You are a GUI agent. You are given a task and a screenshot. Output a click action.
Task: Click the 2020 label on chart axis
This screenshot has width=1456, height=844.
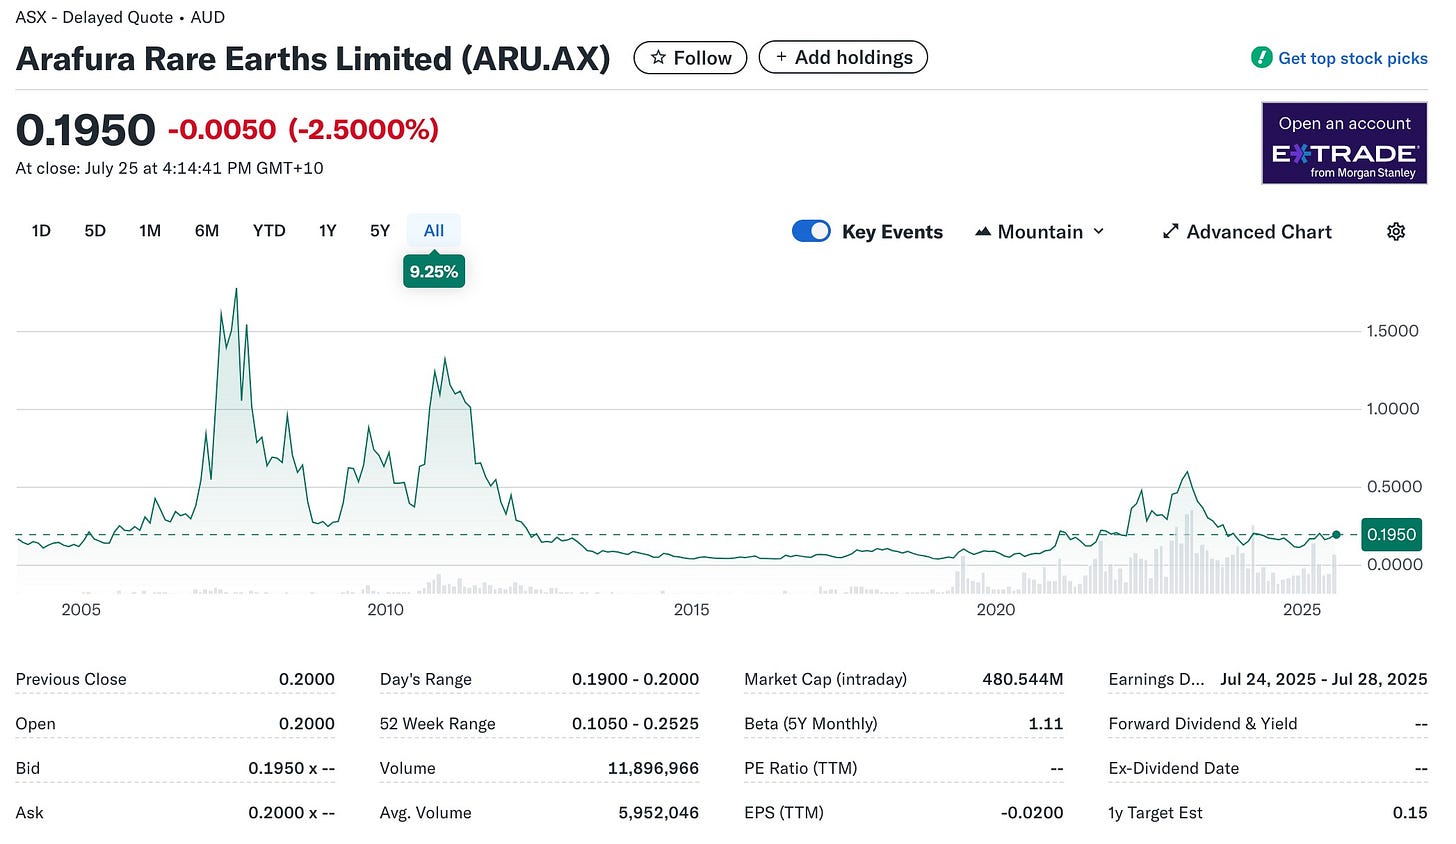(x=996, y=609)
